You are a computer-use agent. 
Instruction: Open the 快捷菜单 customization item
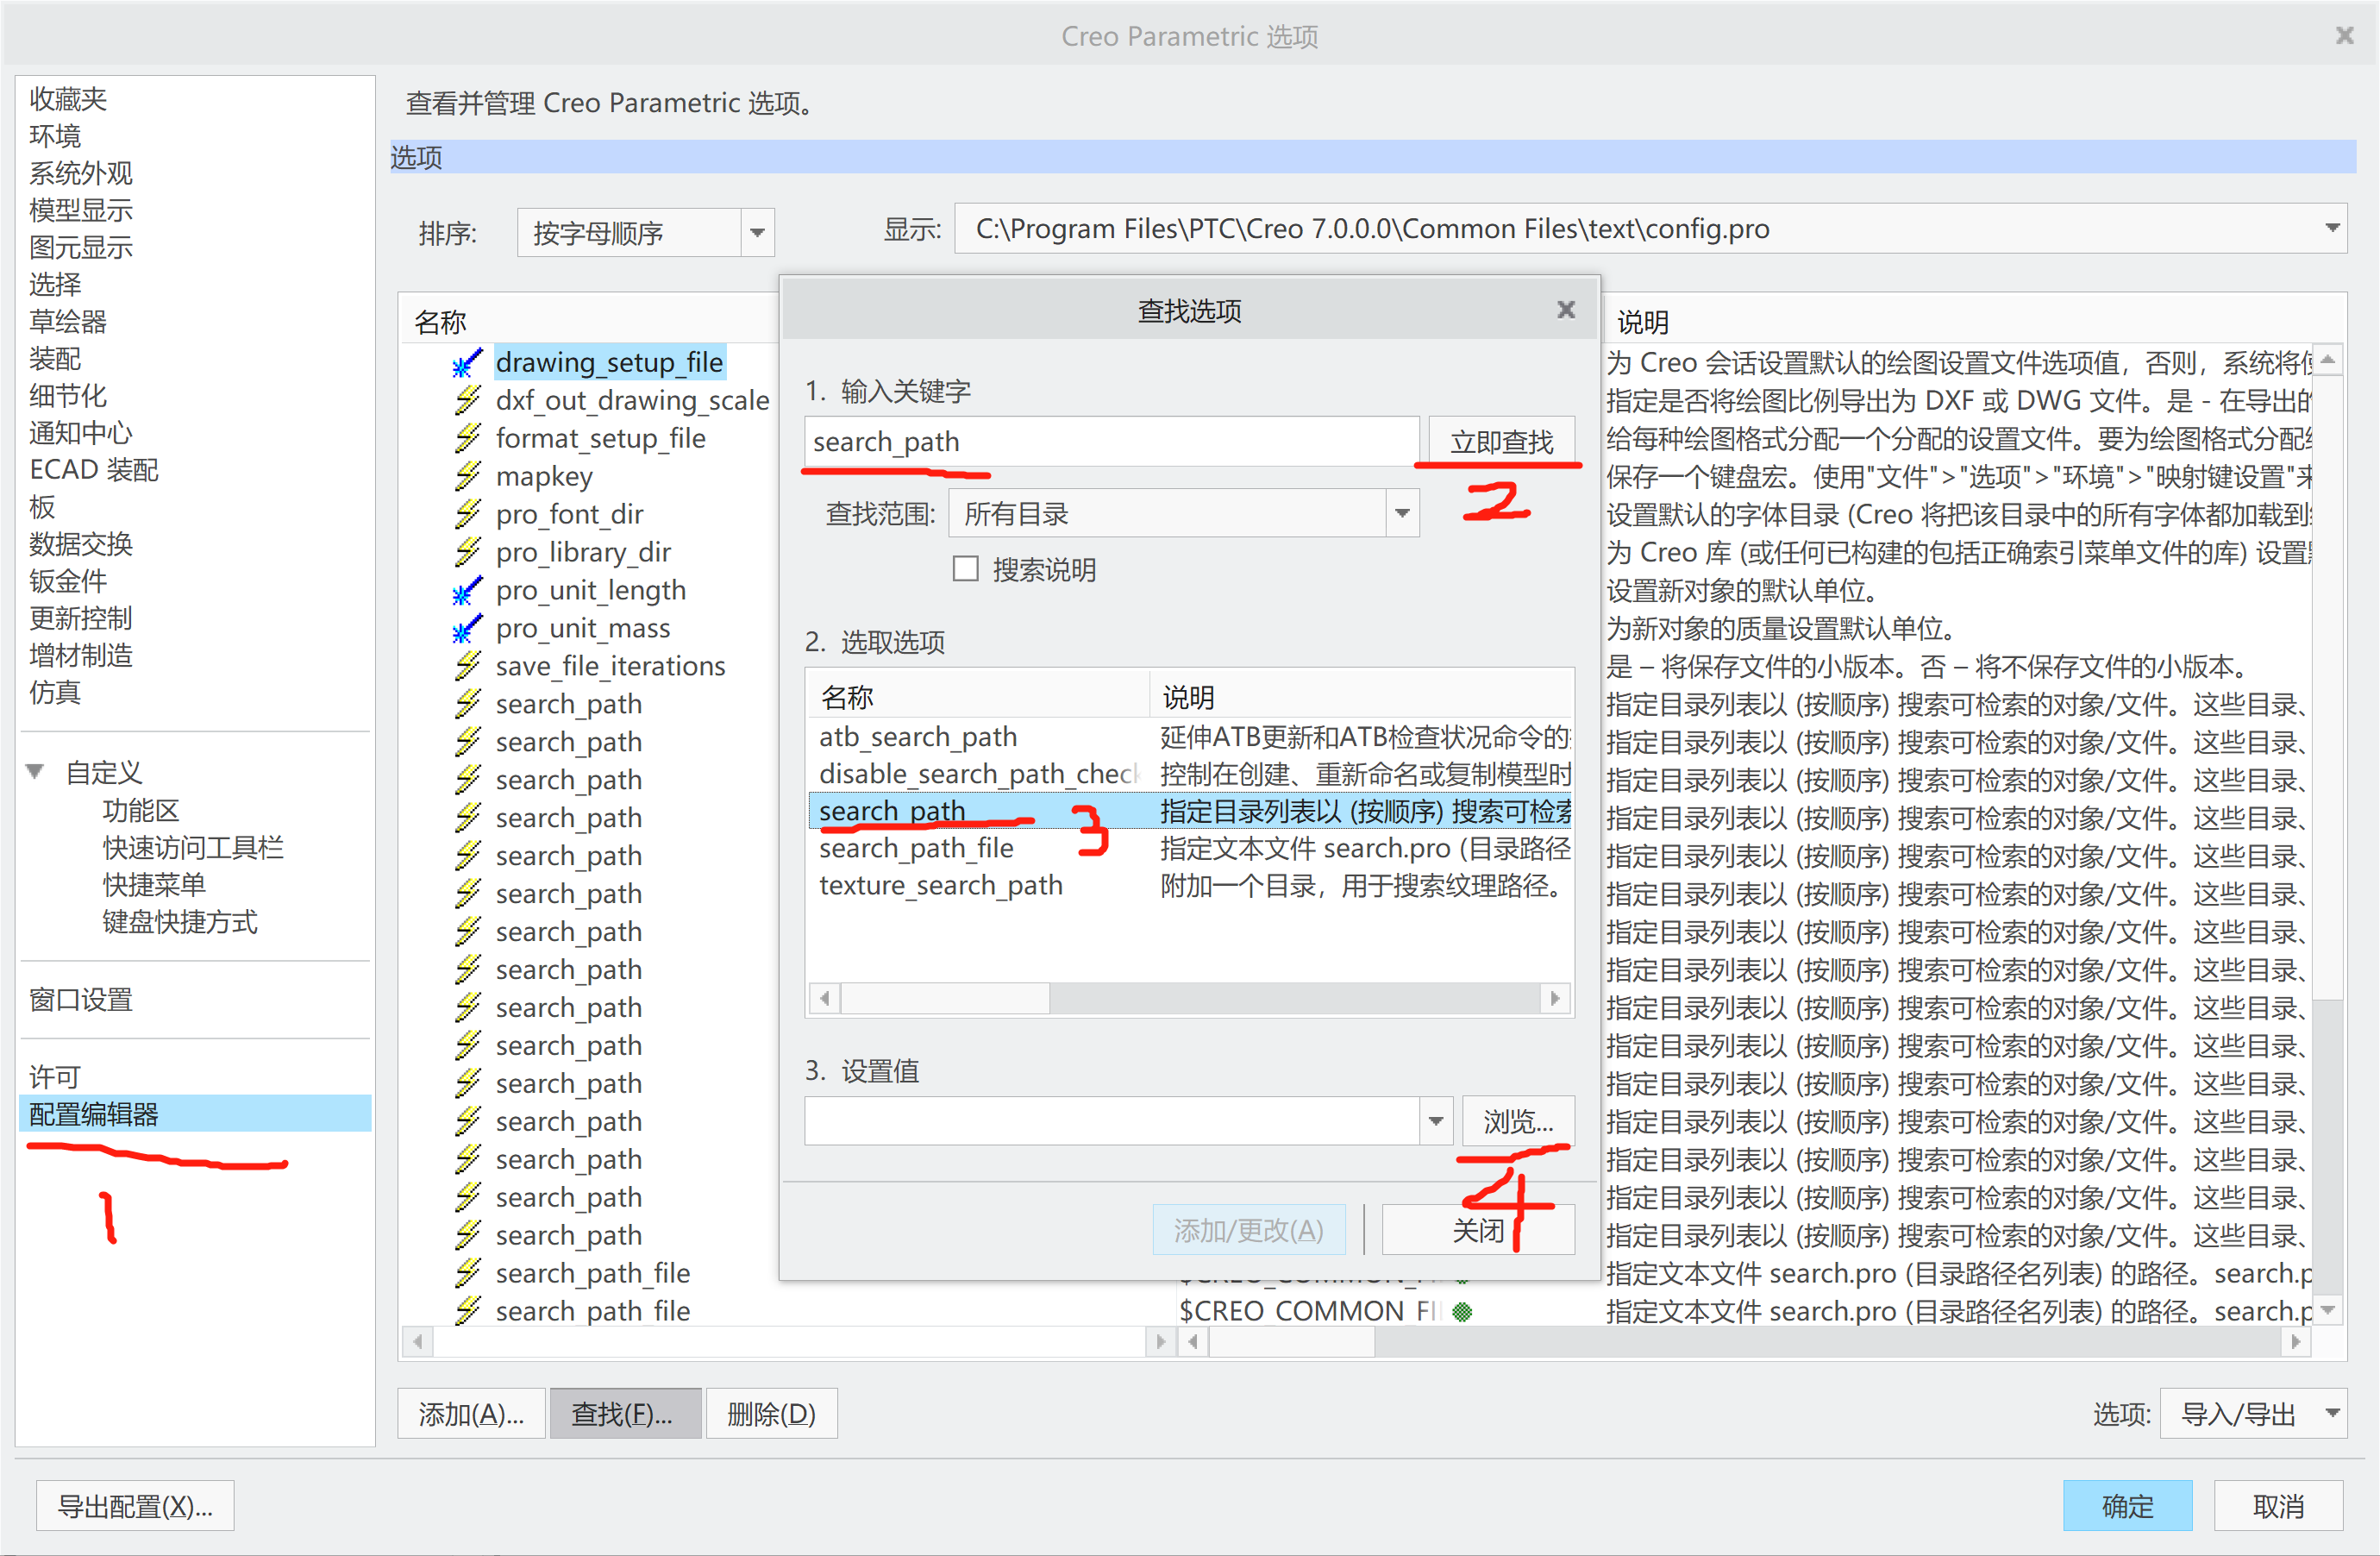[154, 885]
